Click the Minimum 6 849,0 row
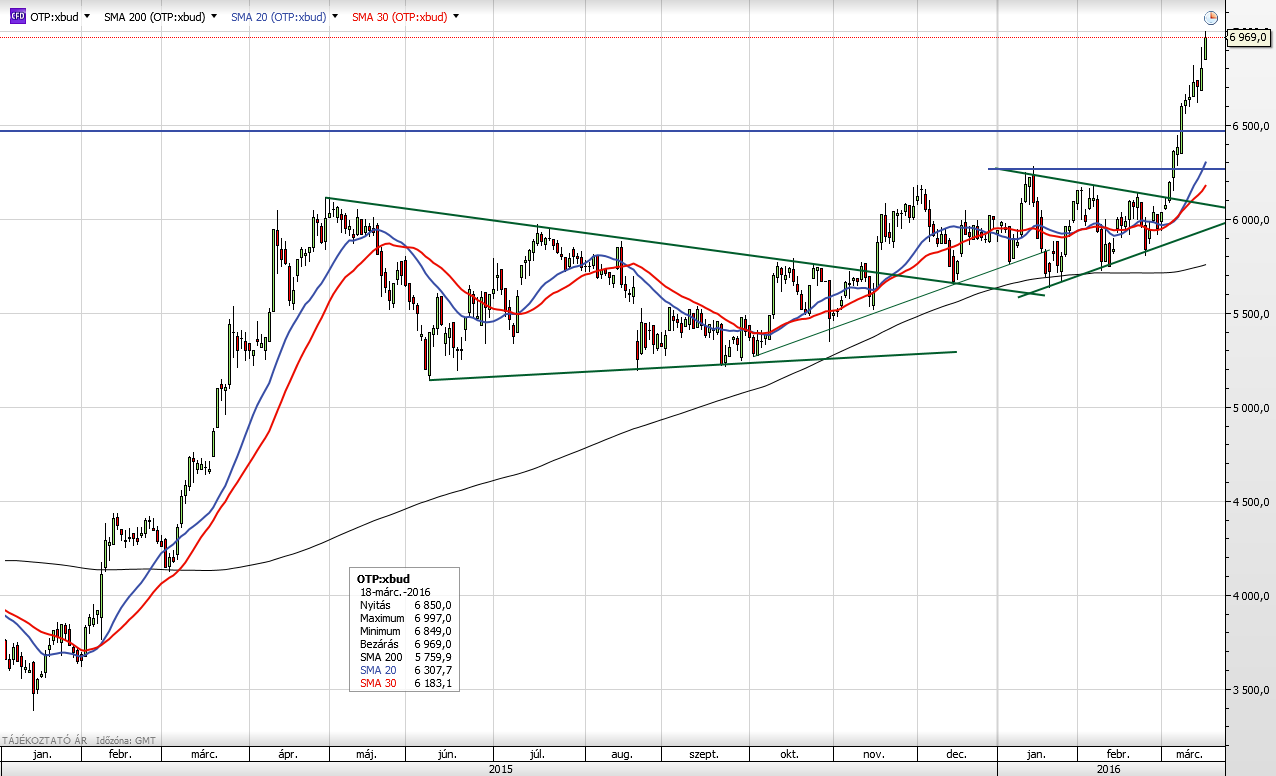The image size is (1276, 776). 405,631
